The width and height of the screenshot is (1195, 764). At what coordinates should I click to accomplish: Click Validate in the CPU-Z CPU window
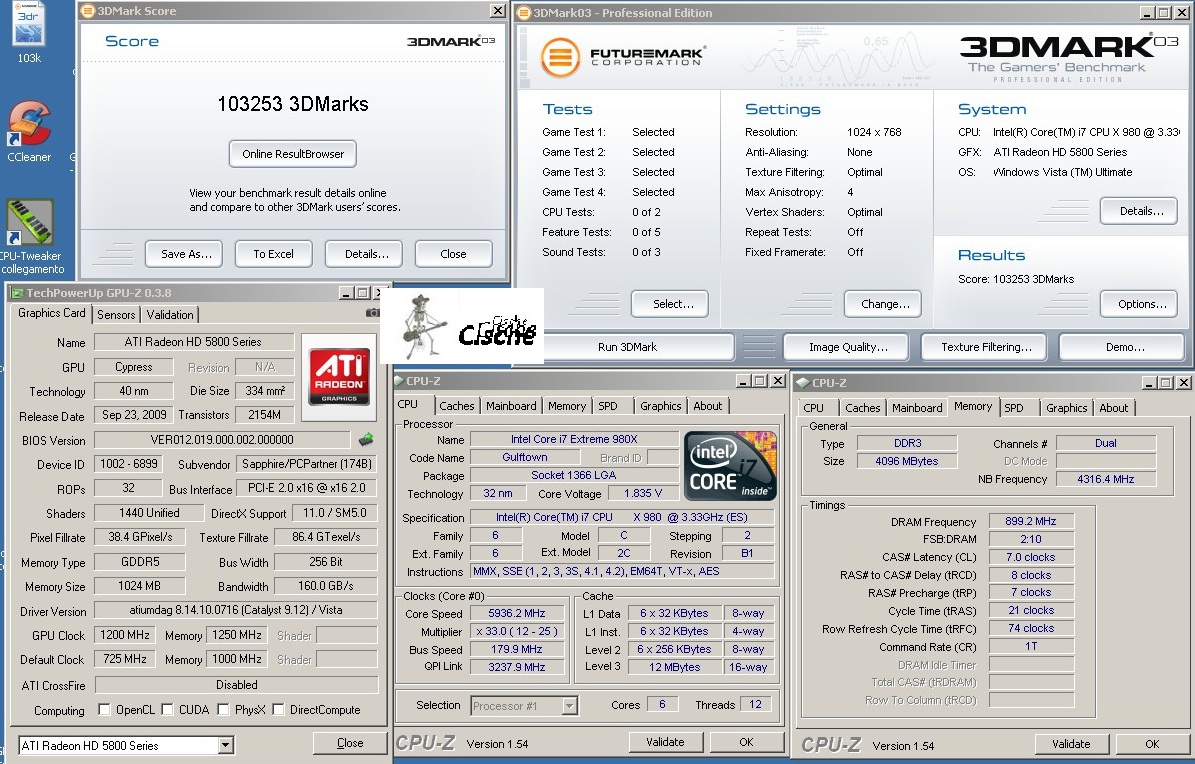click(665, 742)
